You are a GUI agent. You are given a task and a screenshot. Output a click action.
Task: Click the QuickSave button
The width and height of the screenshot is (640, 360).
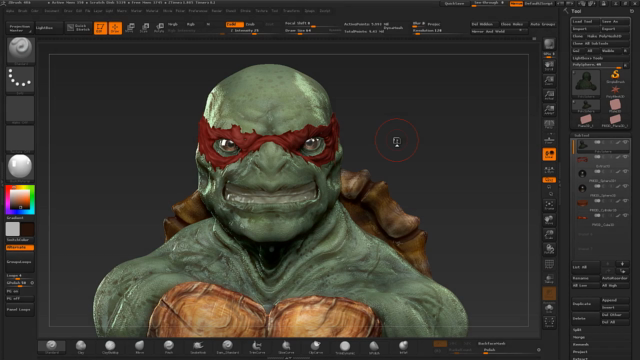pyautogui.click(x=454, y=4)
